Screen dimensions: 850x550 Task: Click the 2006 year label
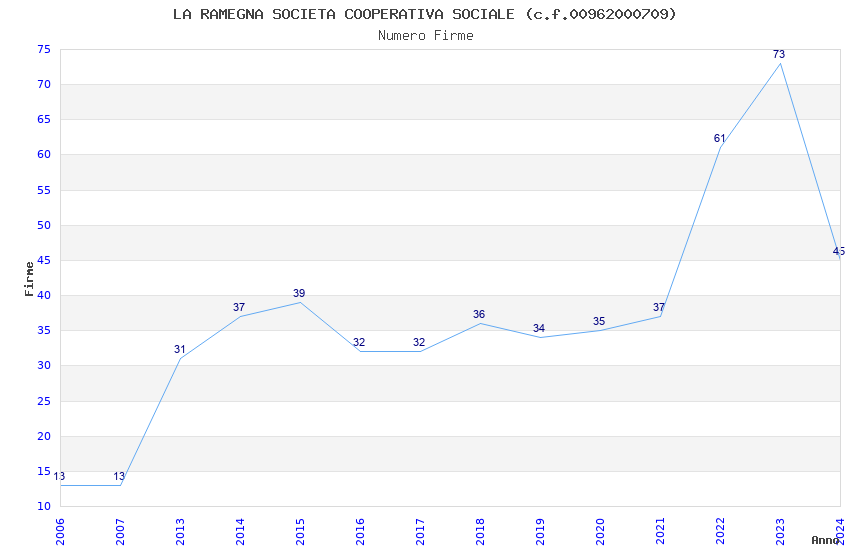[60, 532]
